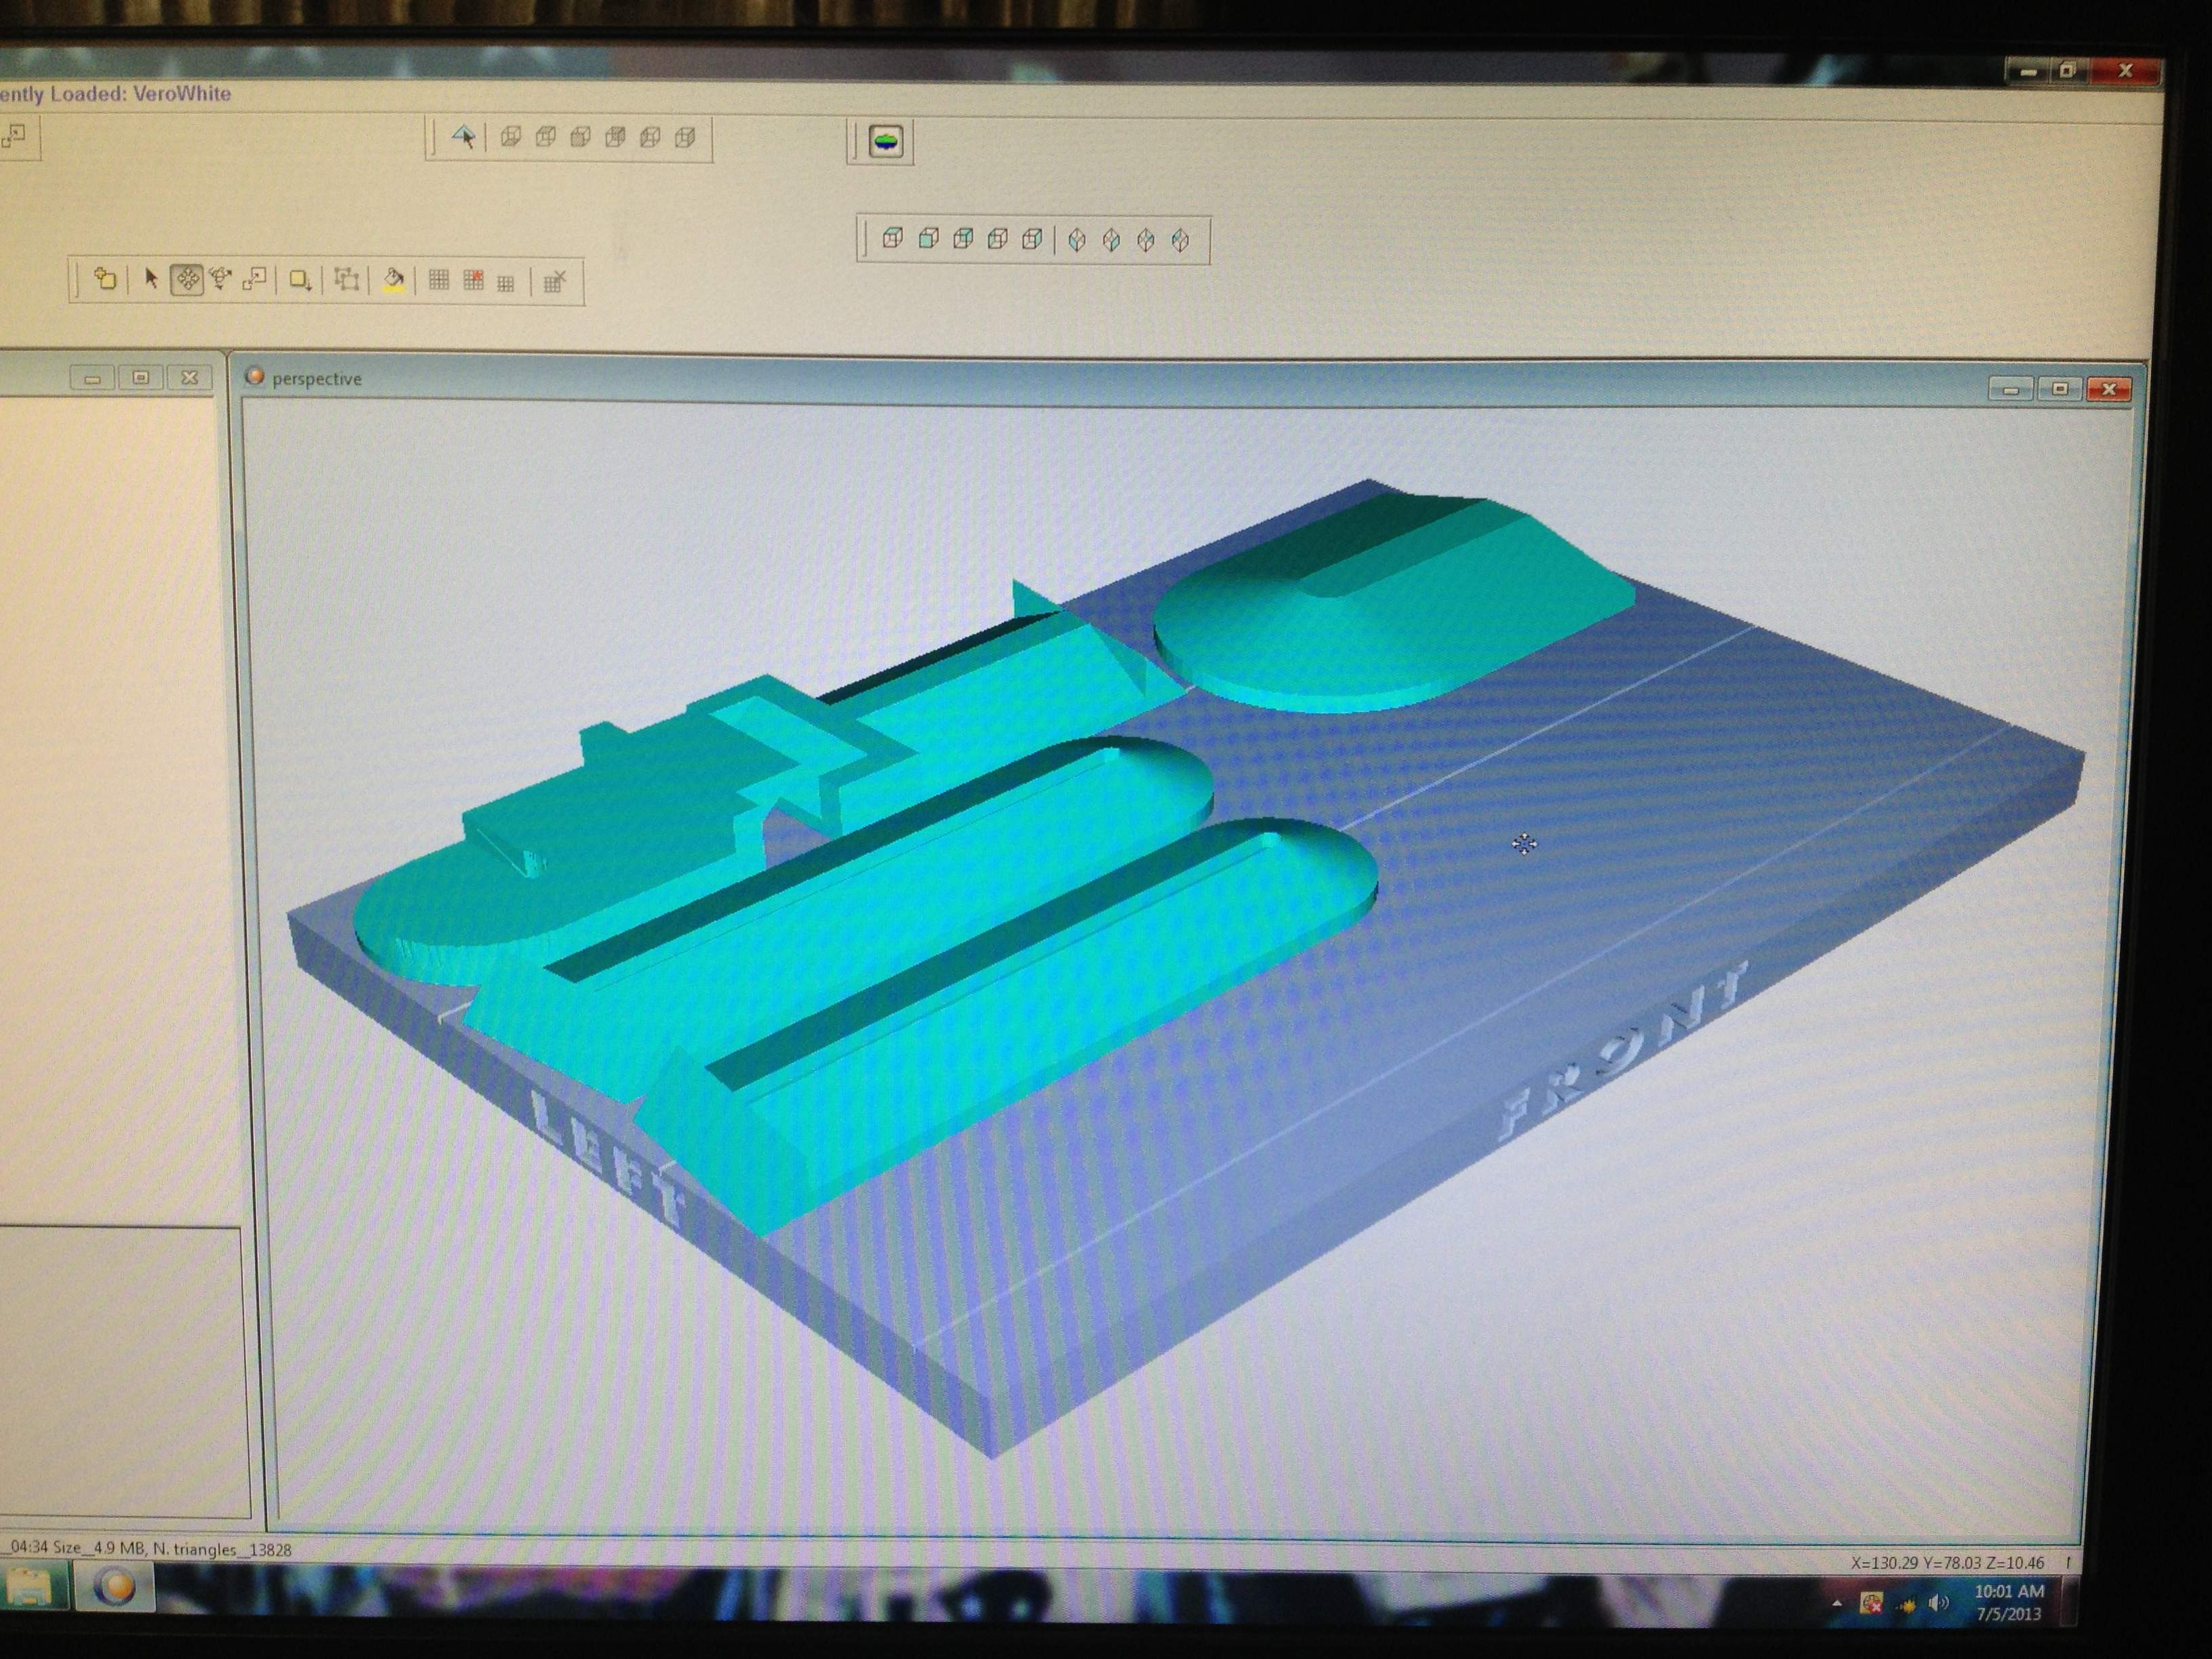The height and width of the screenshot is (1659, 2212).
Task: Expand the hidden system tray icons arrow
Action: 1836,1604
